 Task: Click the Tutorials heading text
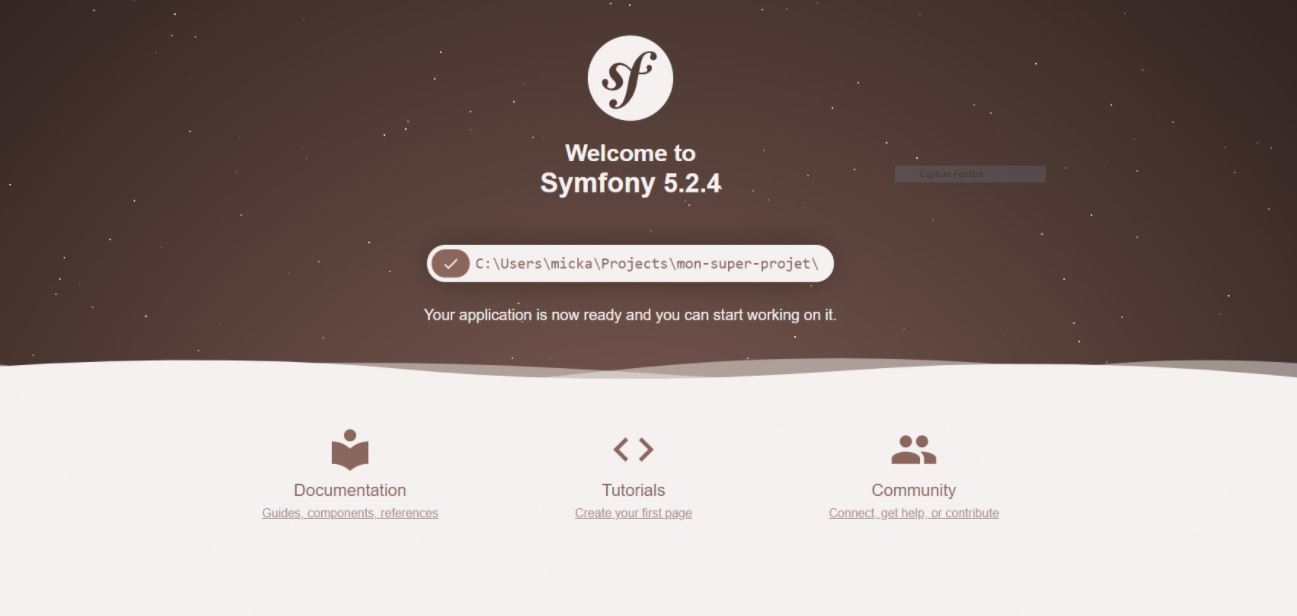coord(633,490)
